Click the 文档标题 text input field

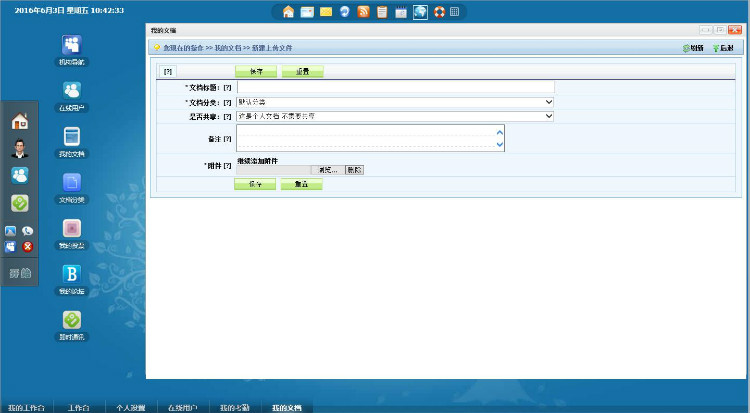[x=396, y=87]
